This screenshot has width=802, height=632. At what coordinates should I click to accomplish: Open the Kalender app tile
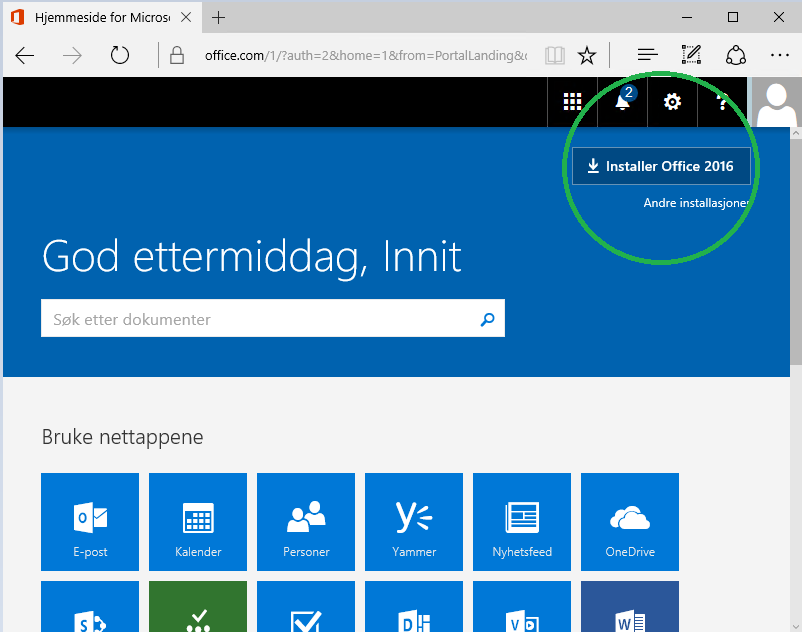click(198, 522)
